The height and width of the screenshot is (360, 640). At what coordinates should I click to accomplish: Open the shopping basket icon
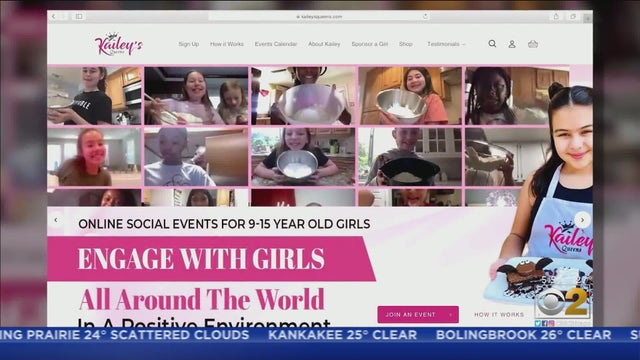(x=533, y=44)
